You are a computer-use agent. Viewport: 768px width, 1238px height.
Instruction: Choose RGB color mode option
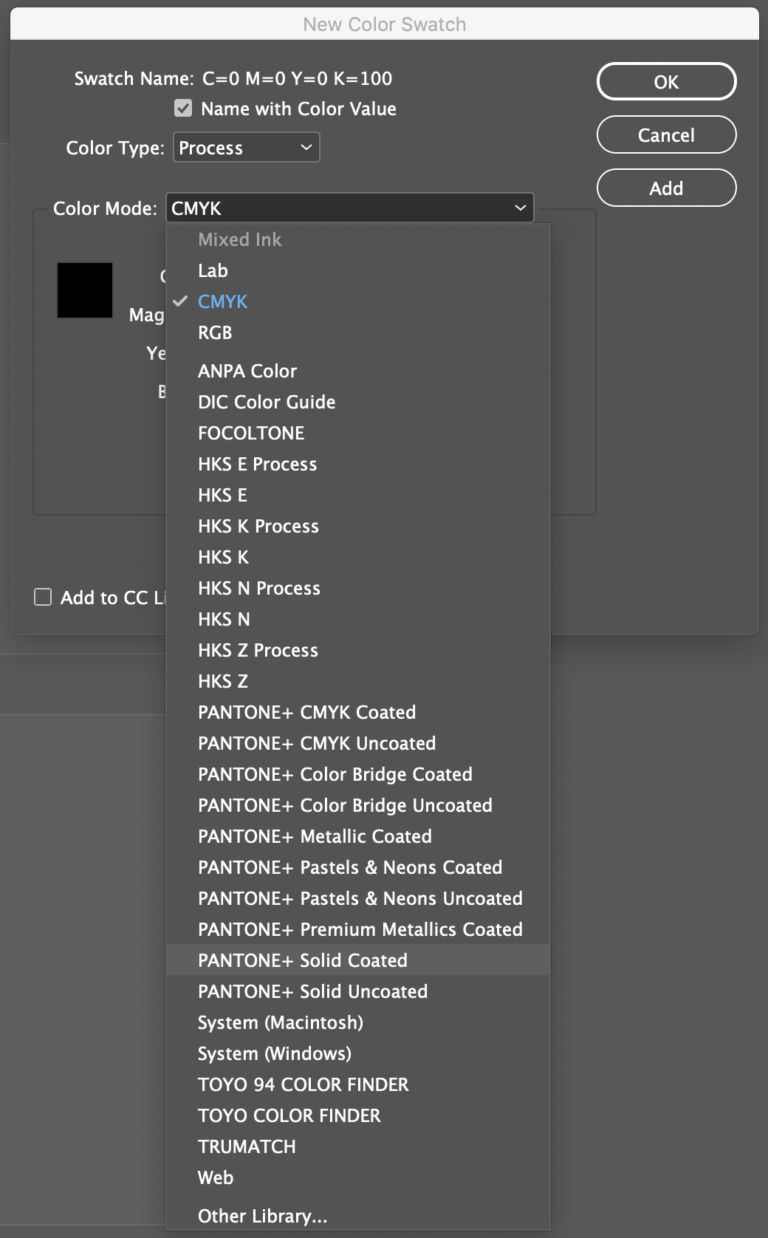(x=215, y=332)
